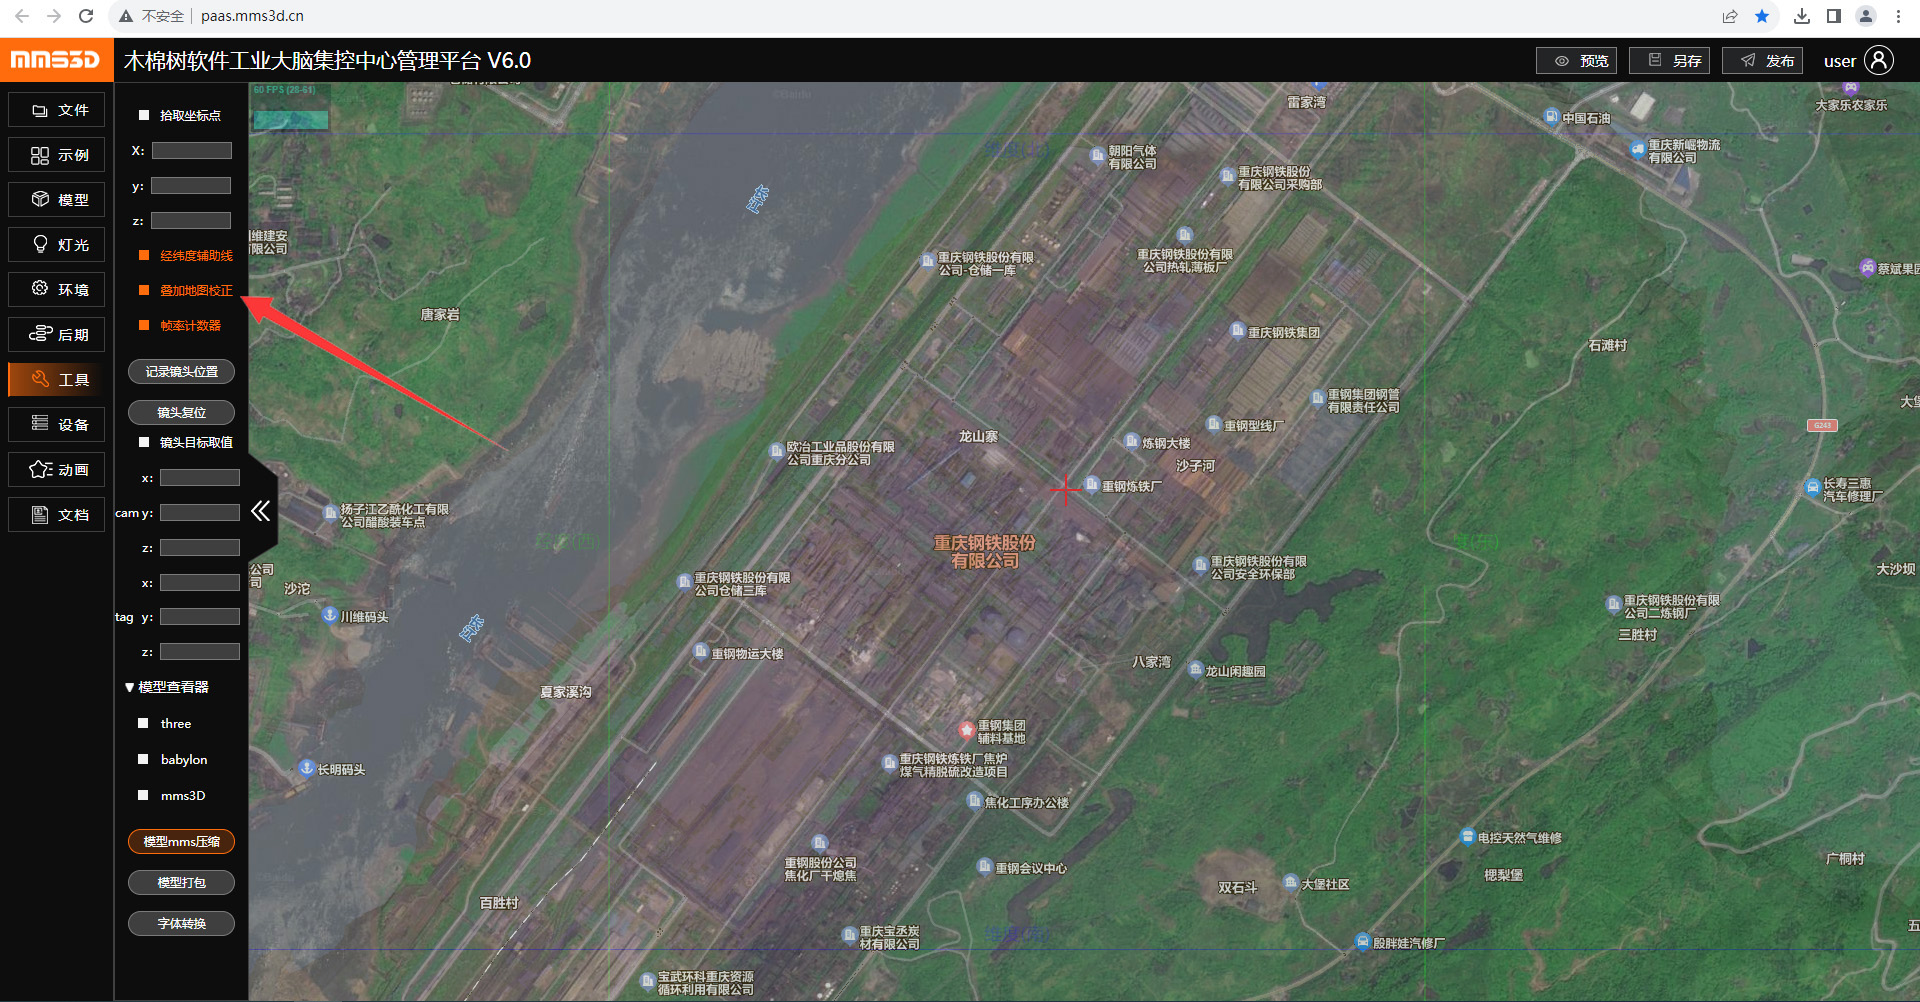1920x1002 pixels.
Task: Focus the pick-point y coordinate field
Action: (192, 186)
